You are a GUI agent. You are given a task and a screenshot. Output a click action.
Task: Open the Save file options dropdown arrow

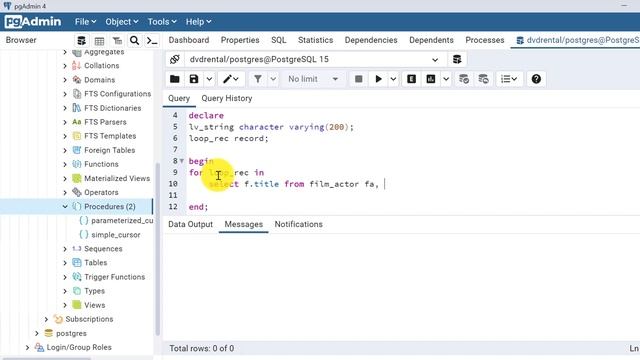(x=209, y=79)
